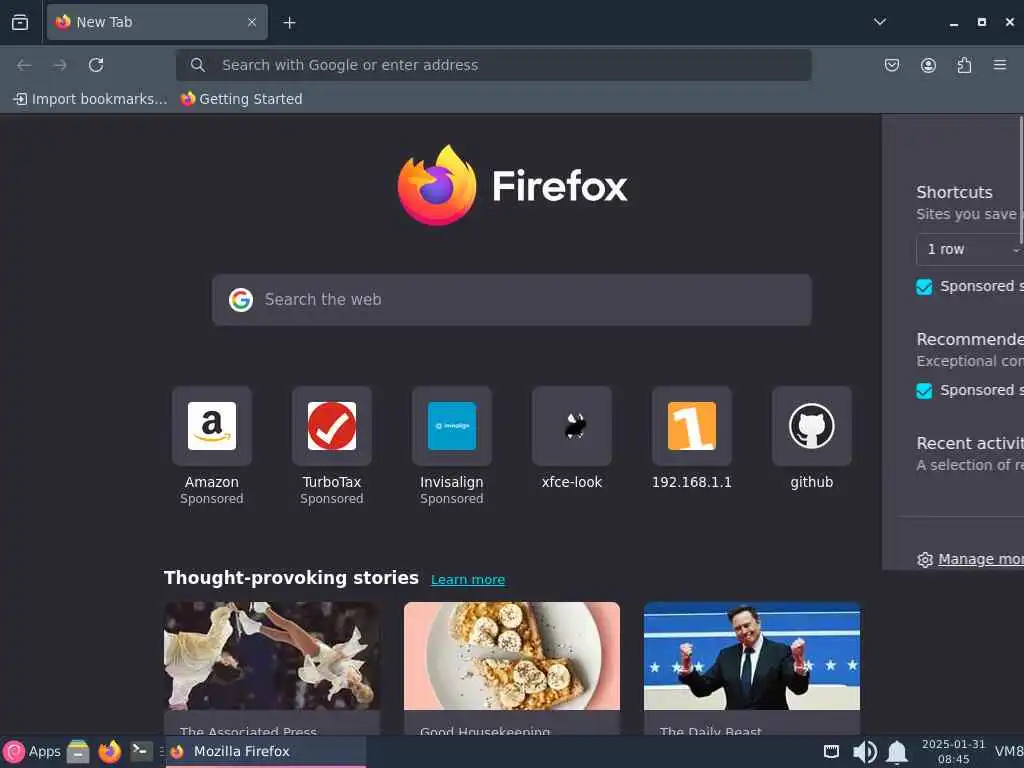The width and height of the screenshot is (1024, 768).
Task: Open a new tab with plus button
Action: [x=289, y=23]
